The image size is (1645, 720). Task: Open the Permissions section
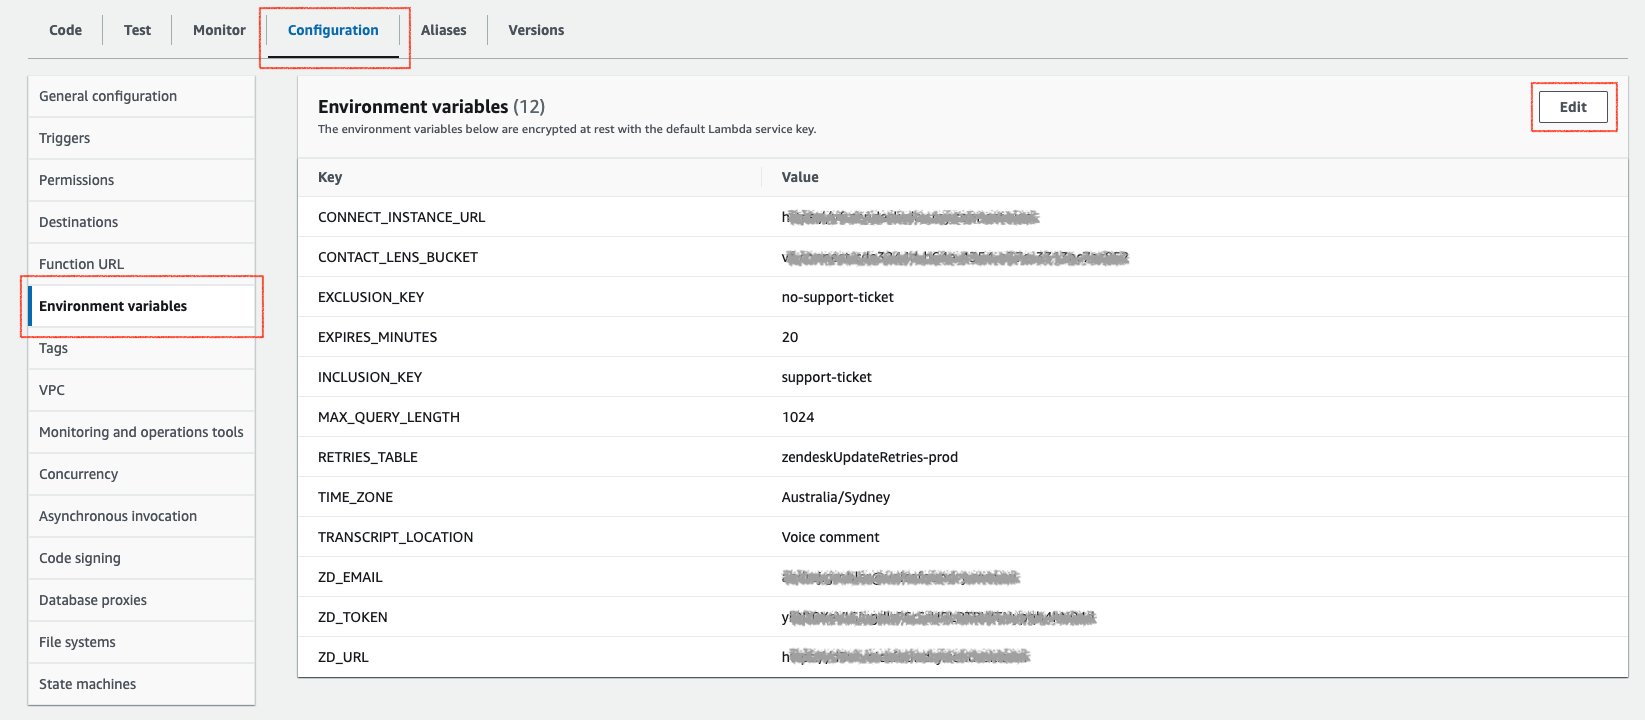[x=76, y=180]
